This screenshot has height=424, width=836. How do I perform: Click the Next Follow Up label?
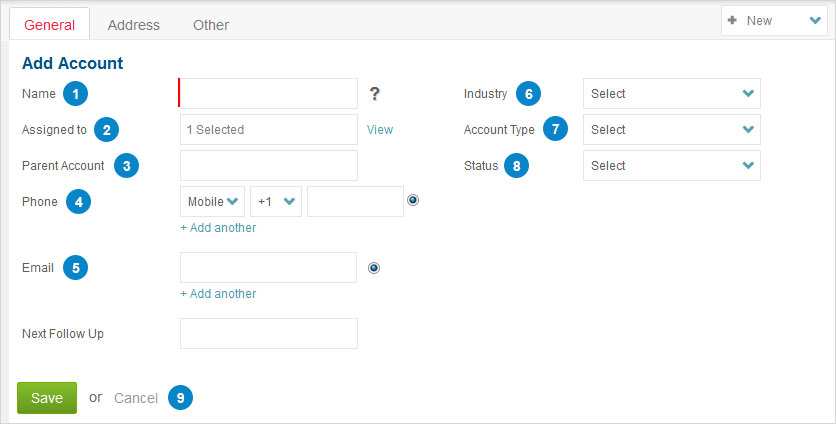(x=63, y=334)
